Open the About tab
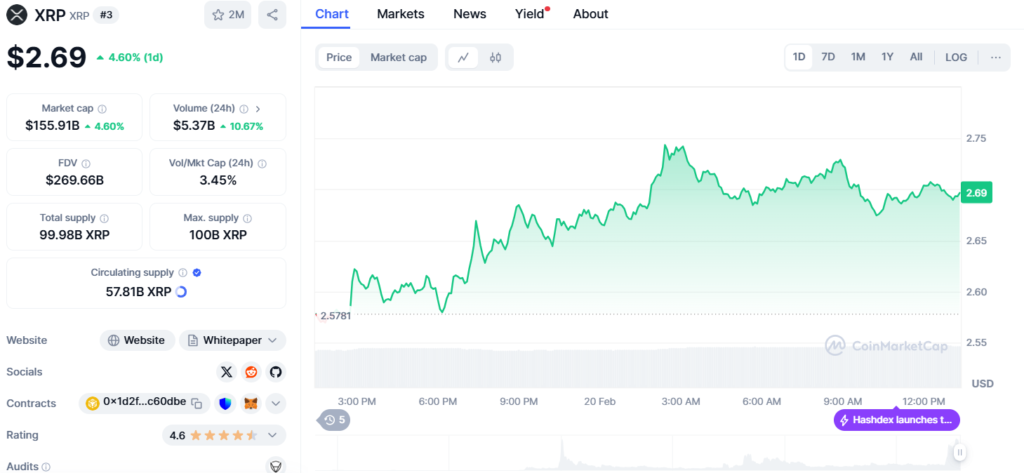 pos(590,14)
